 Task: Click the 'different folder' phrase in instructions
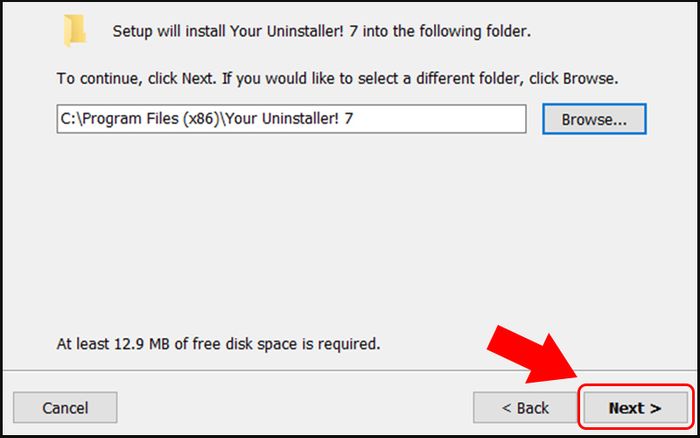pyautogui.click(x=468, y=79)
